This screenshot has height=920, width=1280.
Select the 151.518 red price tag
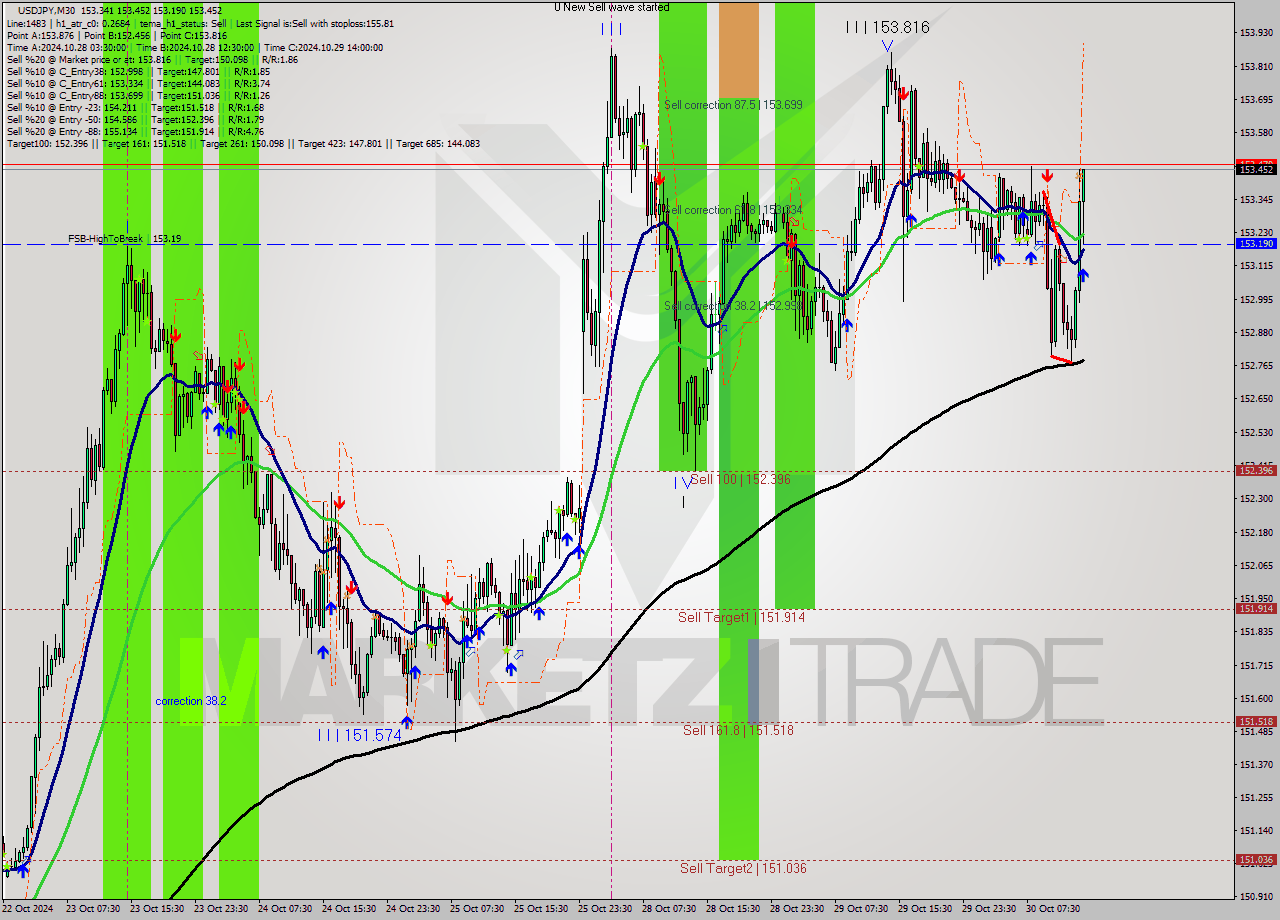click(x=1256, y=721)
